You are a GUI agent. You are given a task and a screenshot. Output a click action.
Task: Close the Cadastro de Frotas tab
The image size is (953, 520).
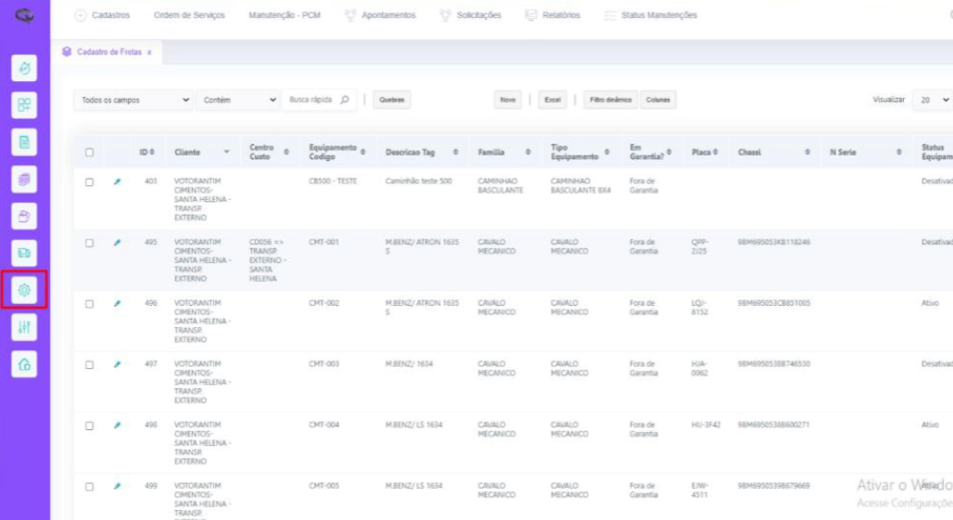[x=149, y=52]
